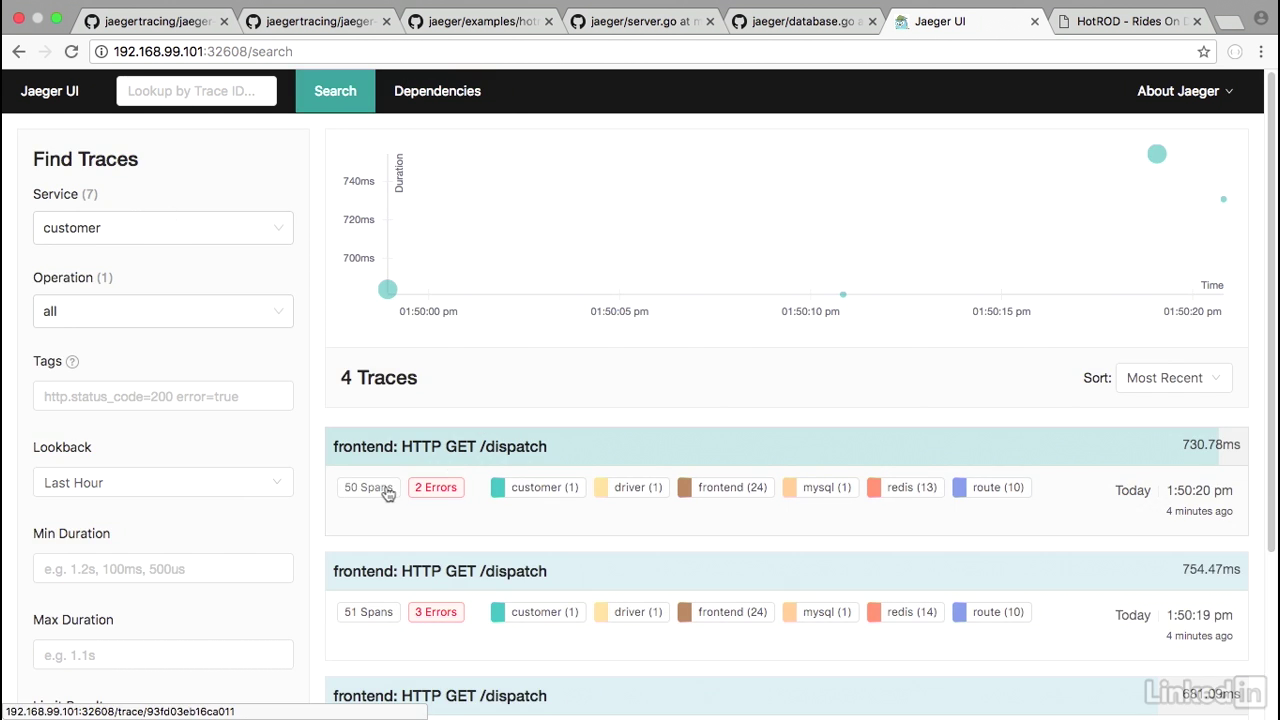Click the large trace dot at top right of chart

point(1157,154)
